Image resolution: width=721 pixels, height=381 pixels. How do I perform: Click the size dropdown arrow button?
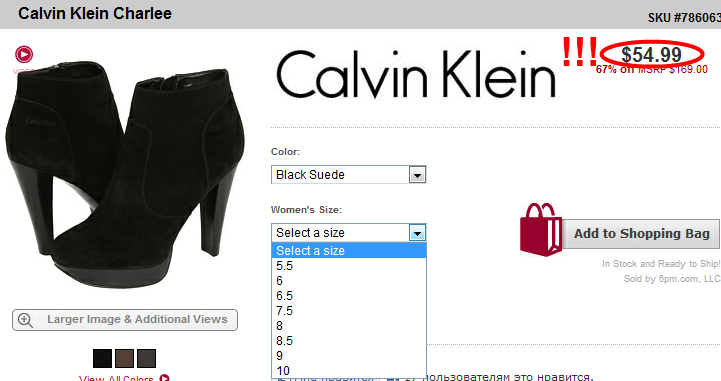(417, 233)
